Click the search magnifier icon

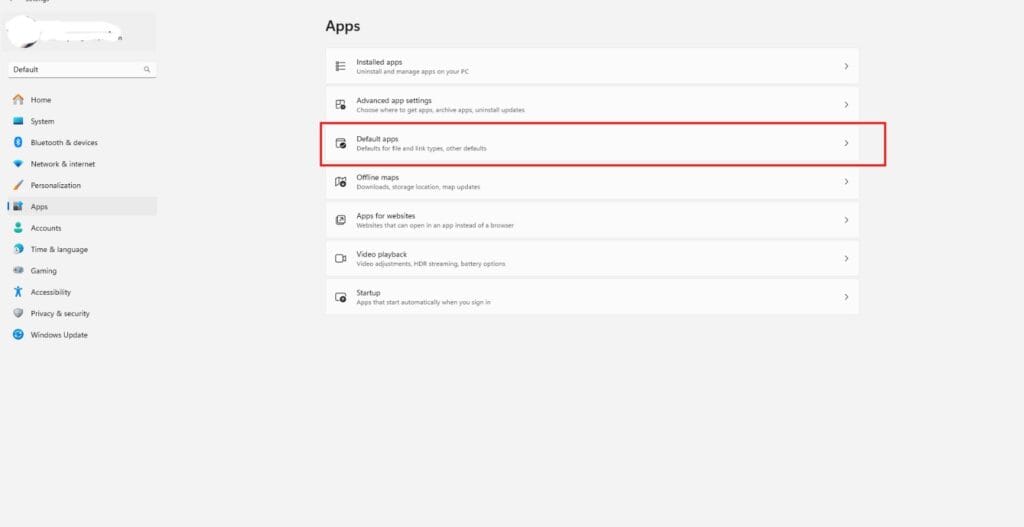coord(147,69)
